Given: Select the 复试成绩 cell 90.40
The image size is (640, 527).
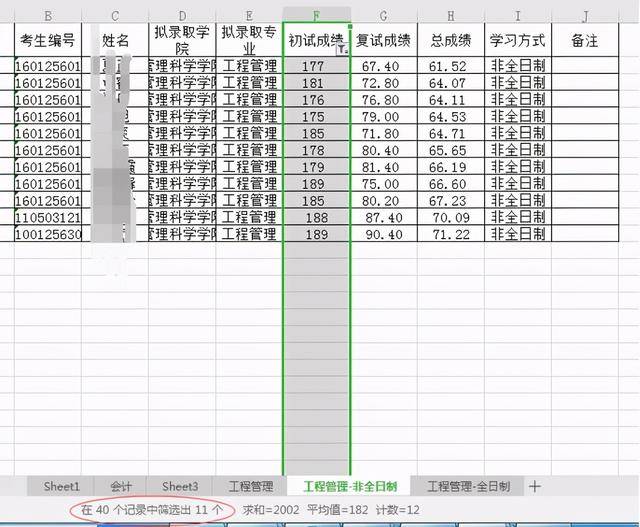Looking at the screenshot, I should (384, 233).
